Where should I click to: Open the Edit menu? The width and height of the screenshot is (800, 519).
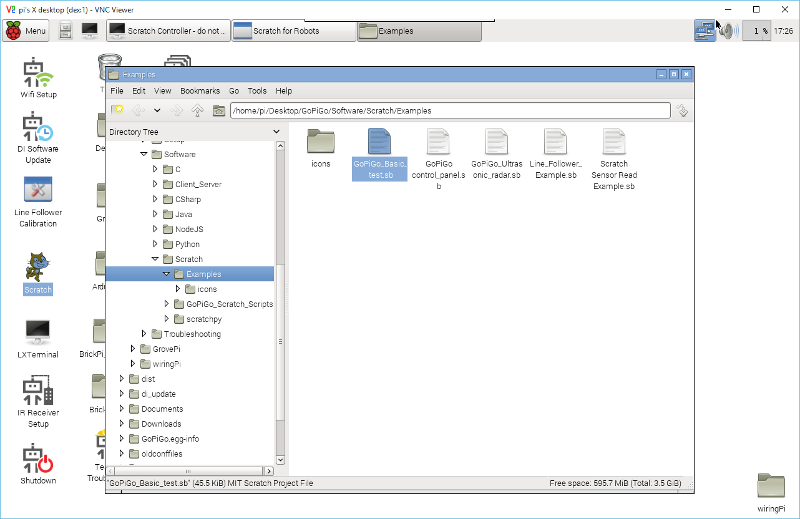139,91
